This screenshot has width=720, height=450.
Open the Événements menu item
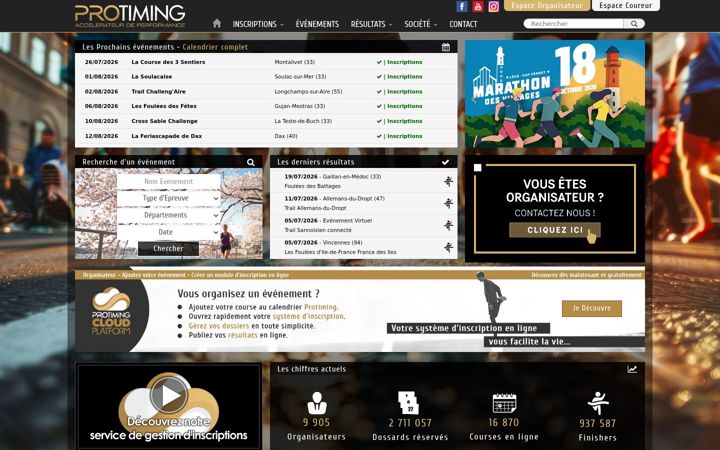pyautogui.click(x=317, y=24)
